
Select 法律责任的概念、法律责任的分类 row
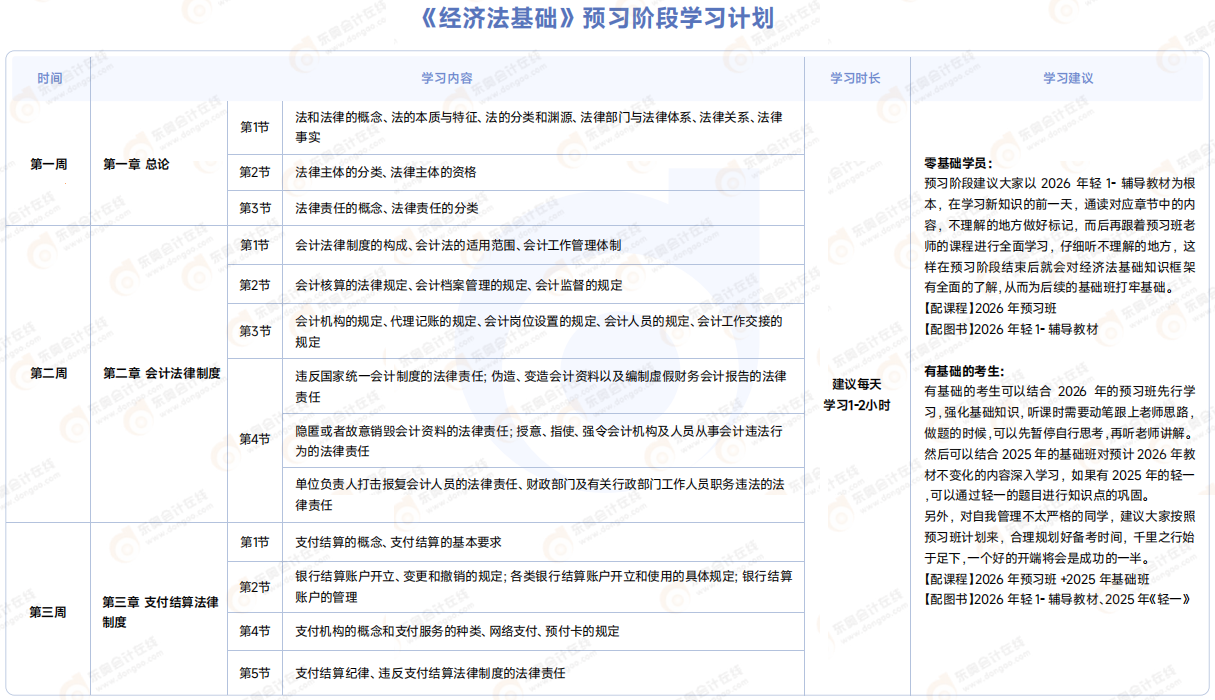[x=387, y=208]
